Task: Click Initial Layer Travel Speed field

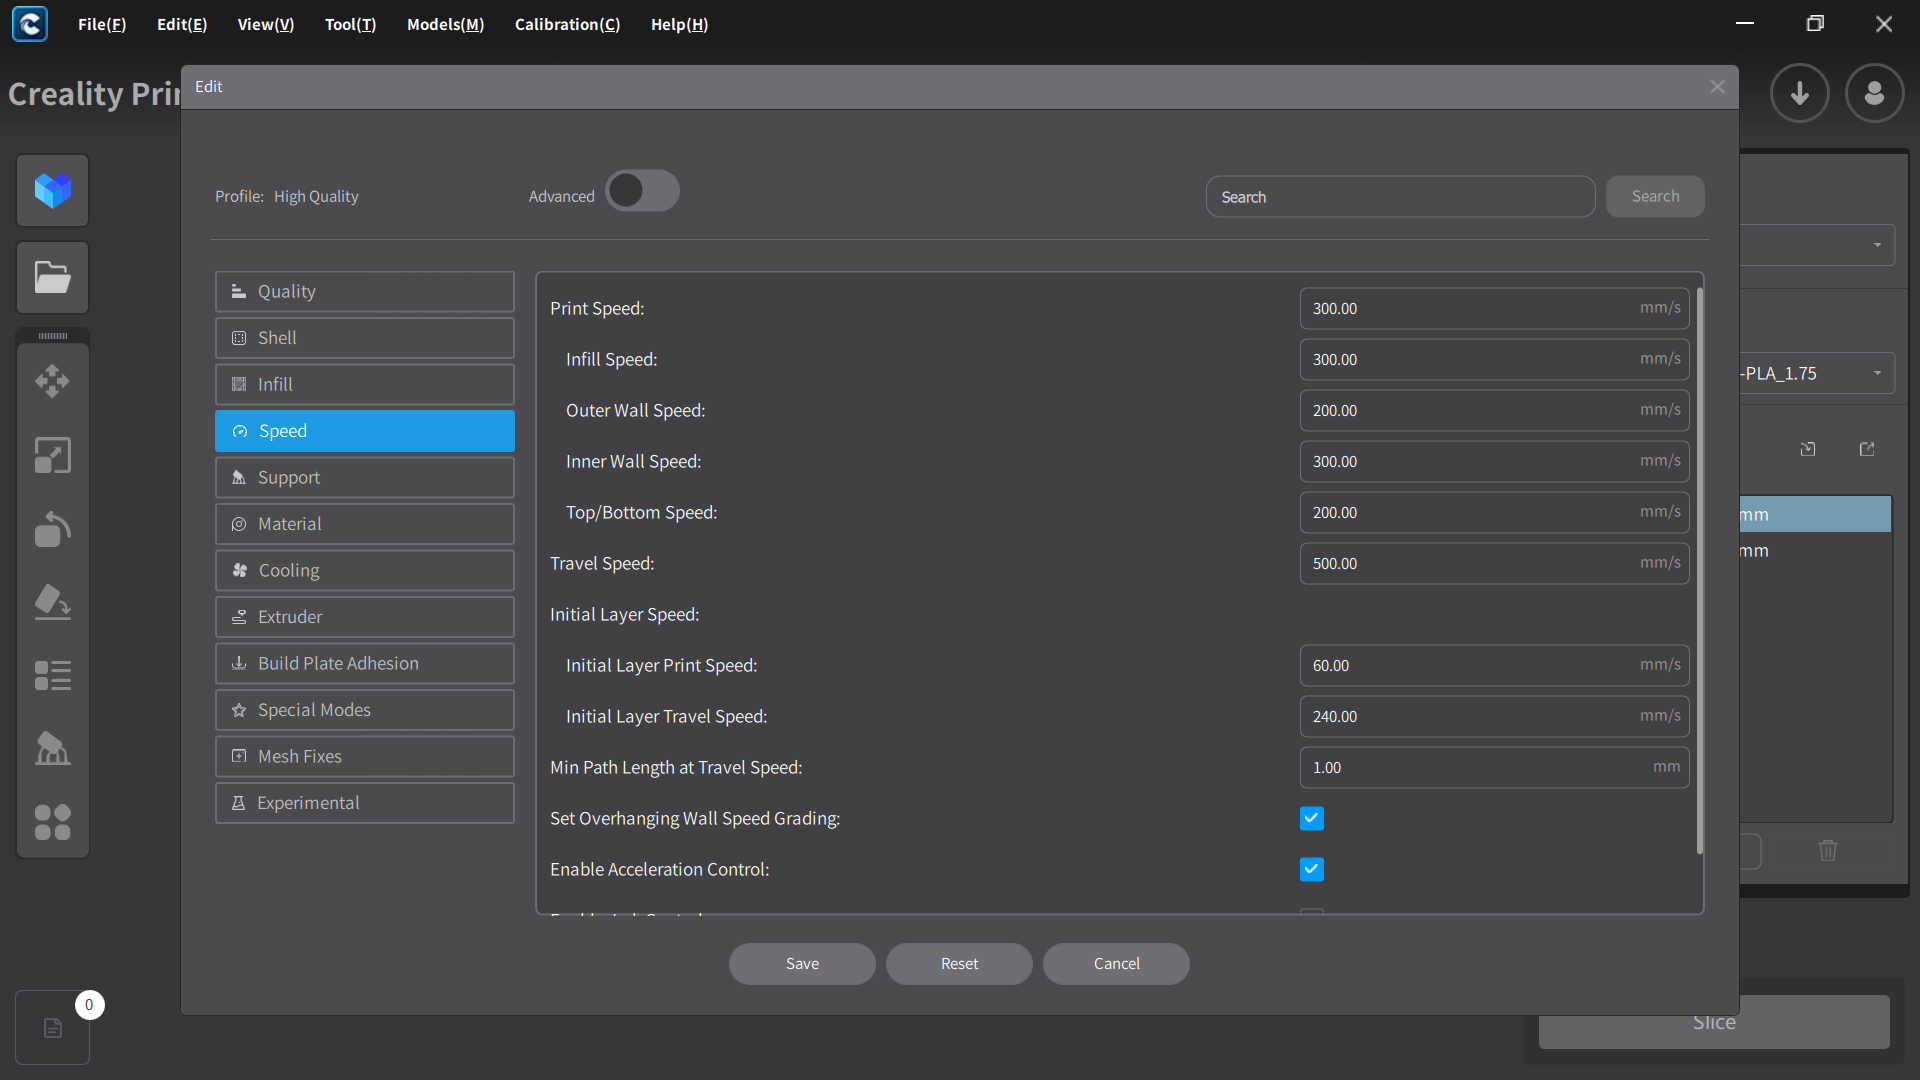Action: click(x=1494, y=716)
